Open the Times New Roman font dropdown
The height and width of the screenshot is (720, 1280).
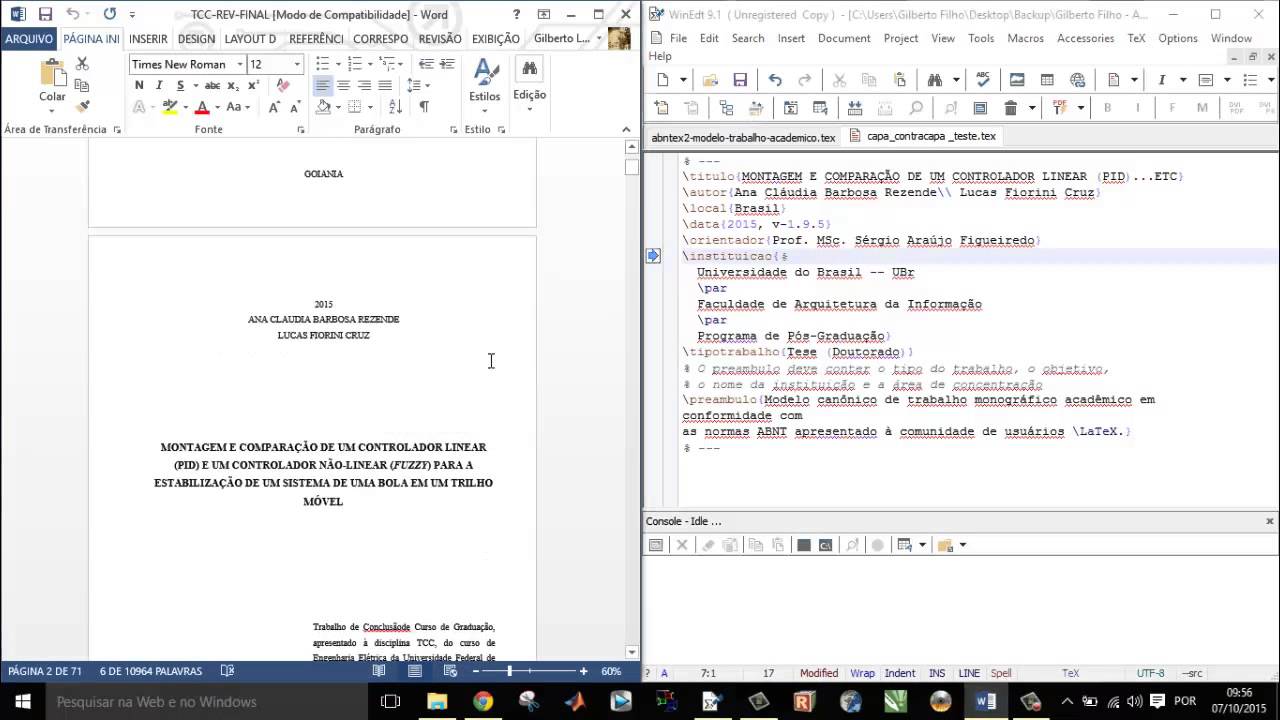pos(240,64)
